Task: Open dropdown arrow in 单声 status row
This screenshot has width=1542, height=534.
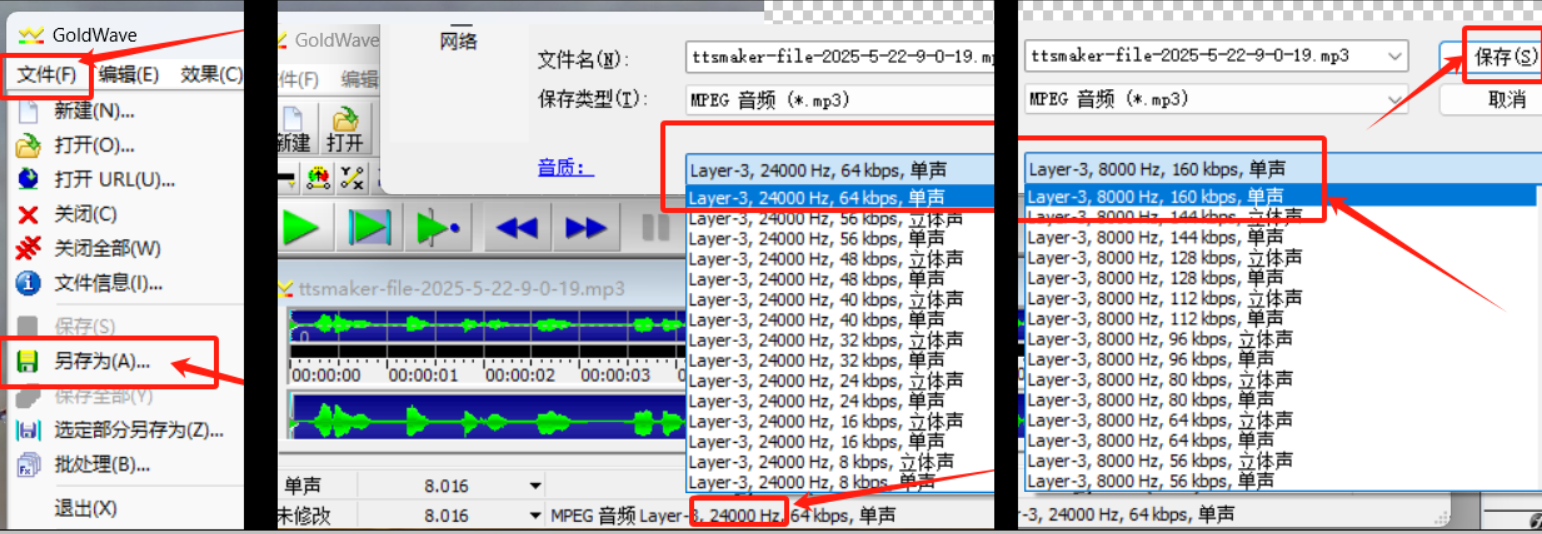Action: click(x=537, y=486)
